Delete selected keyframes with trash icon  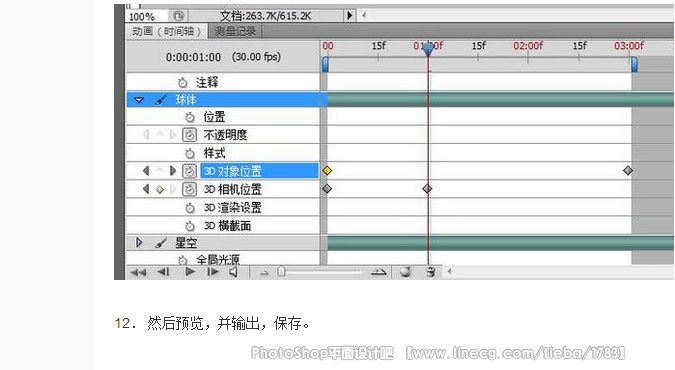(x=430, y=272)
